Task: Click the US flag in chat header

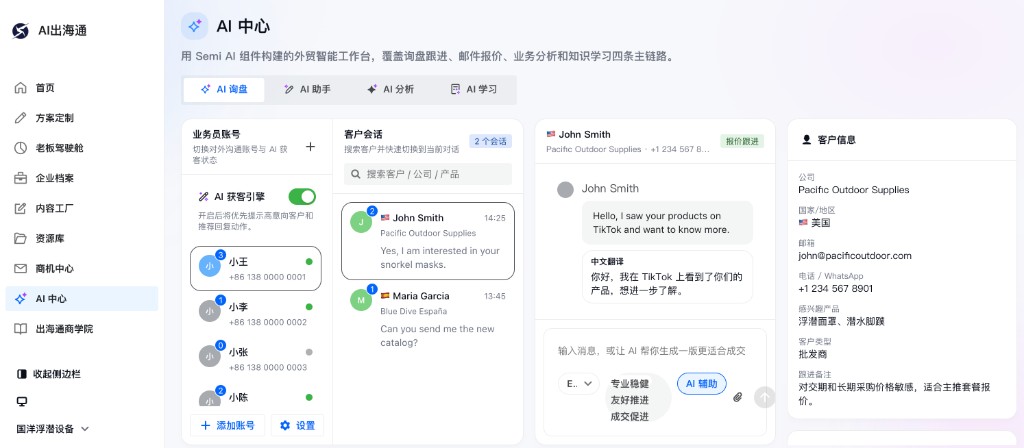Action: click(551, 134)
